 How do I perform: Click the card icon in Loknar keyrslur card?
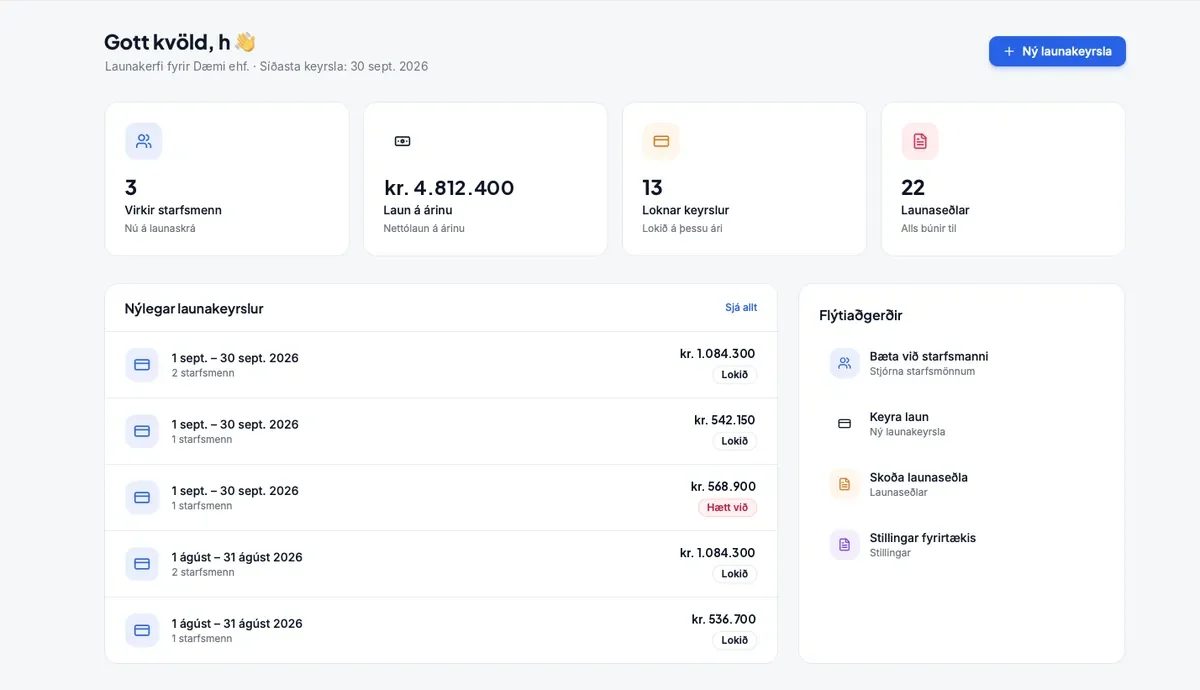(x=660, y=141)
